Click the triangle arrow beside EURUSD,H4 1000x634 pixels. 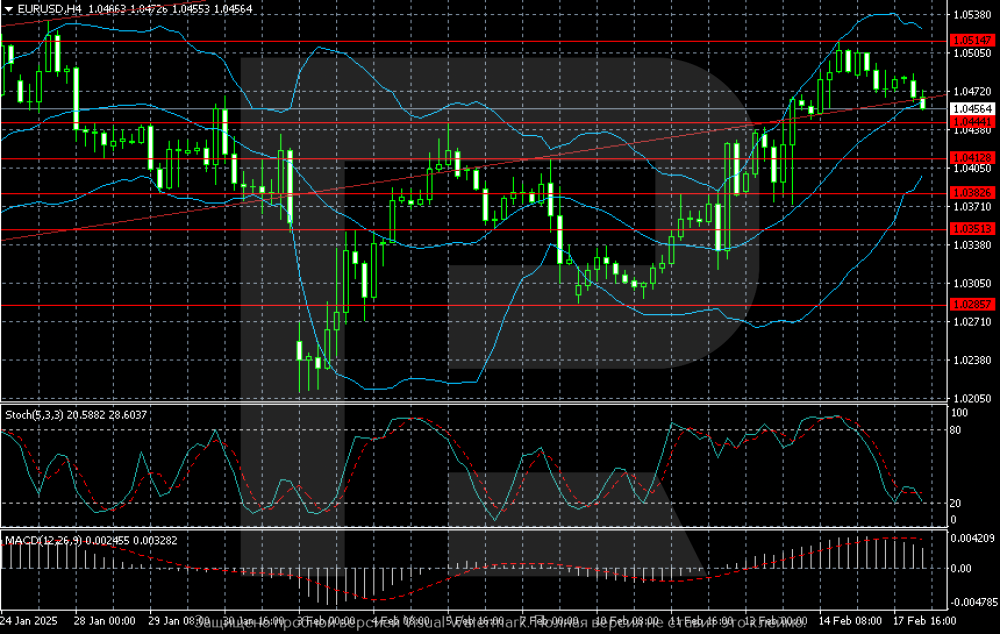[x=8, y=9]
